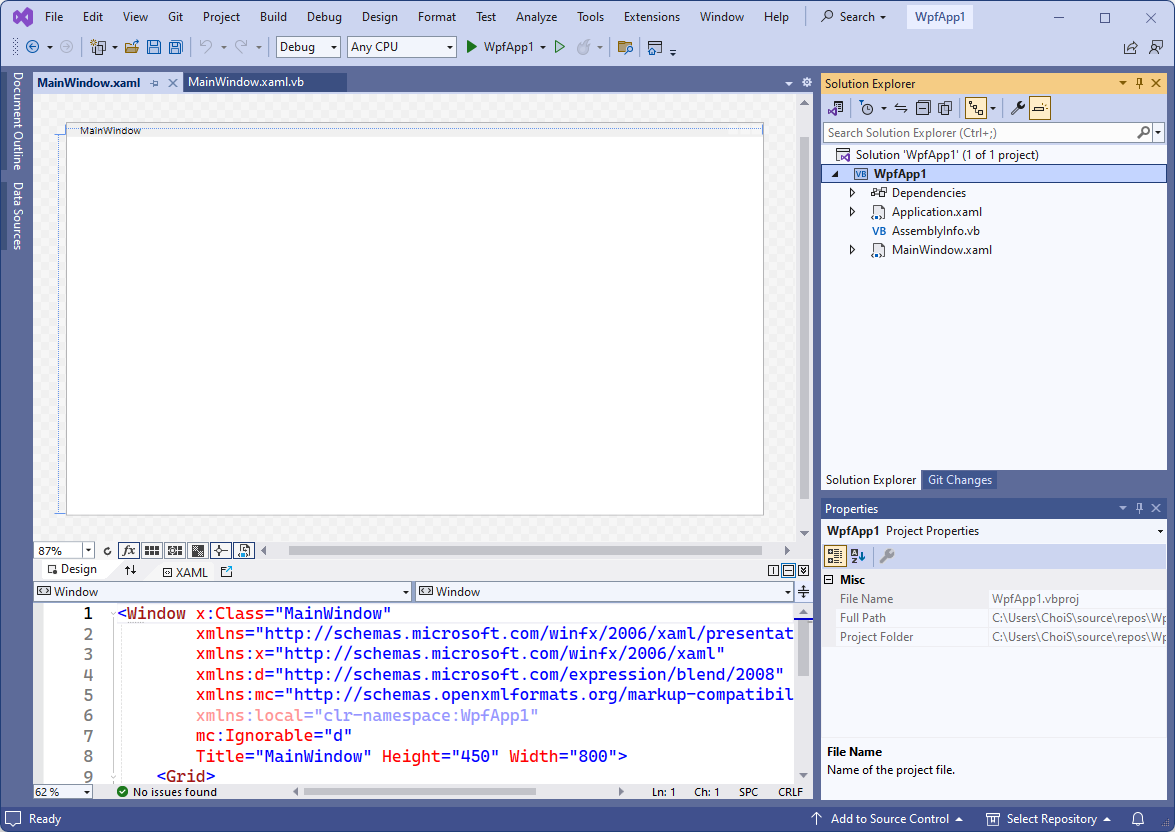Click the Swap Panes arrows icon

pyautogui.click(x=130, y=570)
